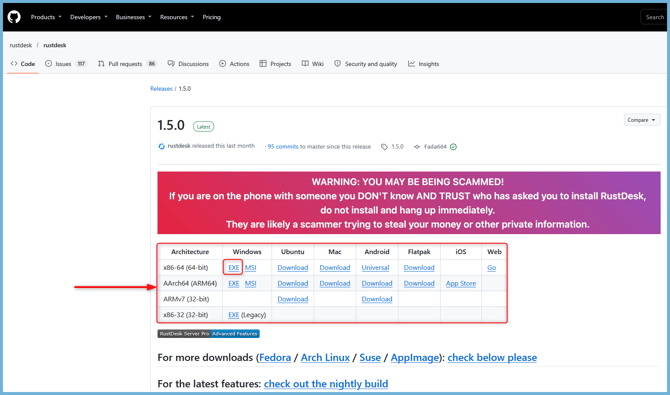Viewport: 670px width, 395px height.
Task: Open the iOS App Store link
Action: click(461, 283)
